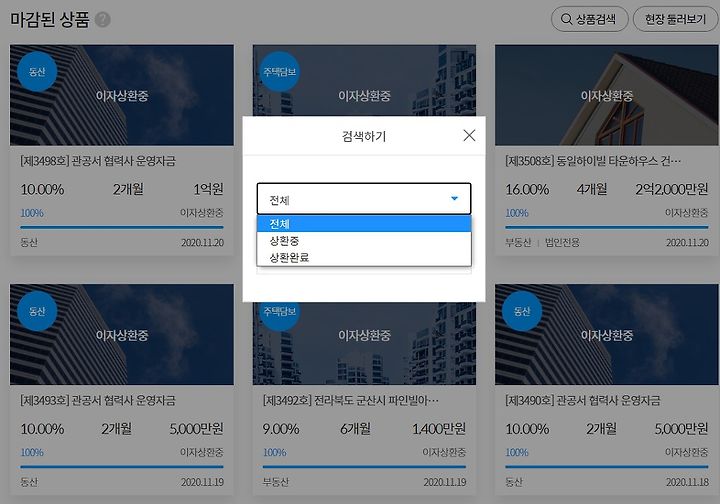Click the 검색하기 dialog title
Viewport: 720px width, 504px height.
(x=364, y=136)
